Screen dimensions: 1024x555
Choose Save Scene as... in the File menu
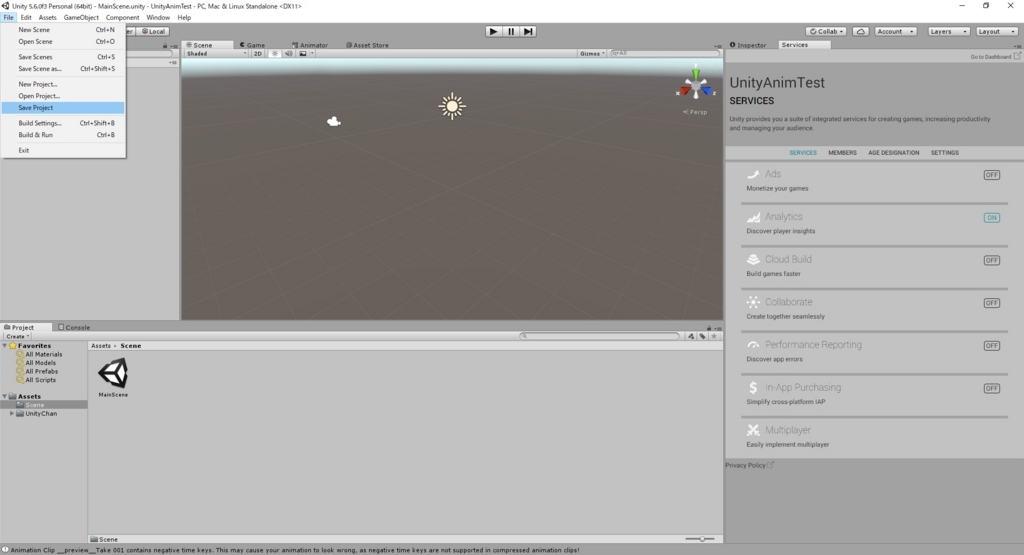[63, 69]
